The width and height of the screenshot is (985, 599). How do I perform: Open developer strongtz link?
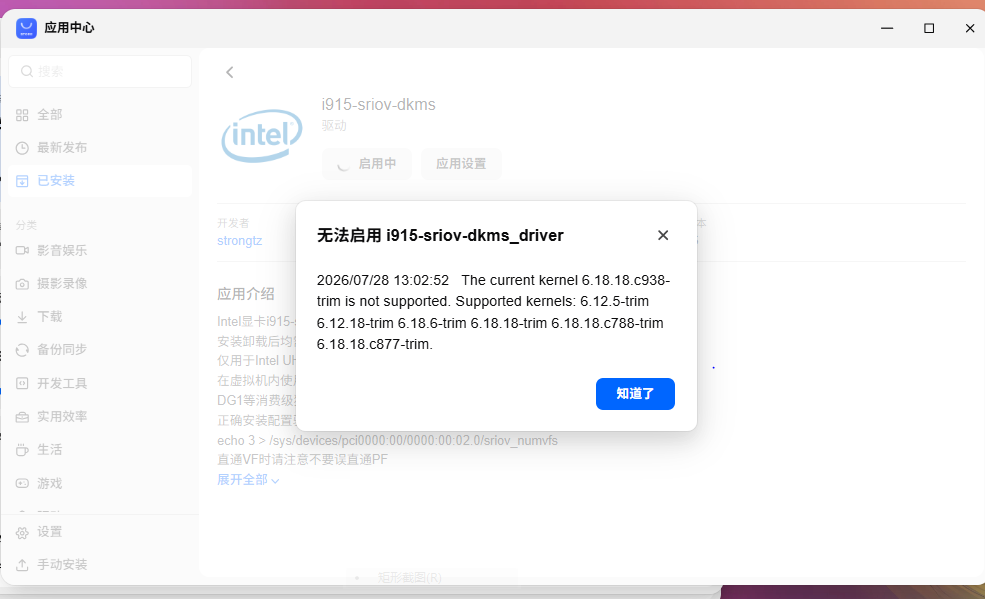pos(239,240)
